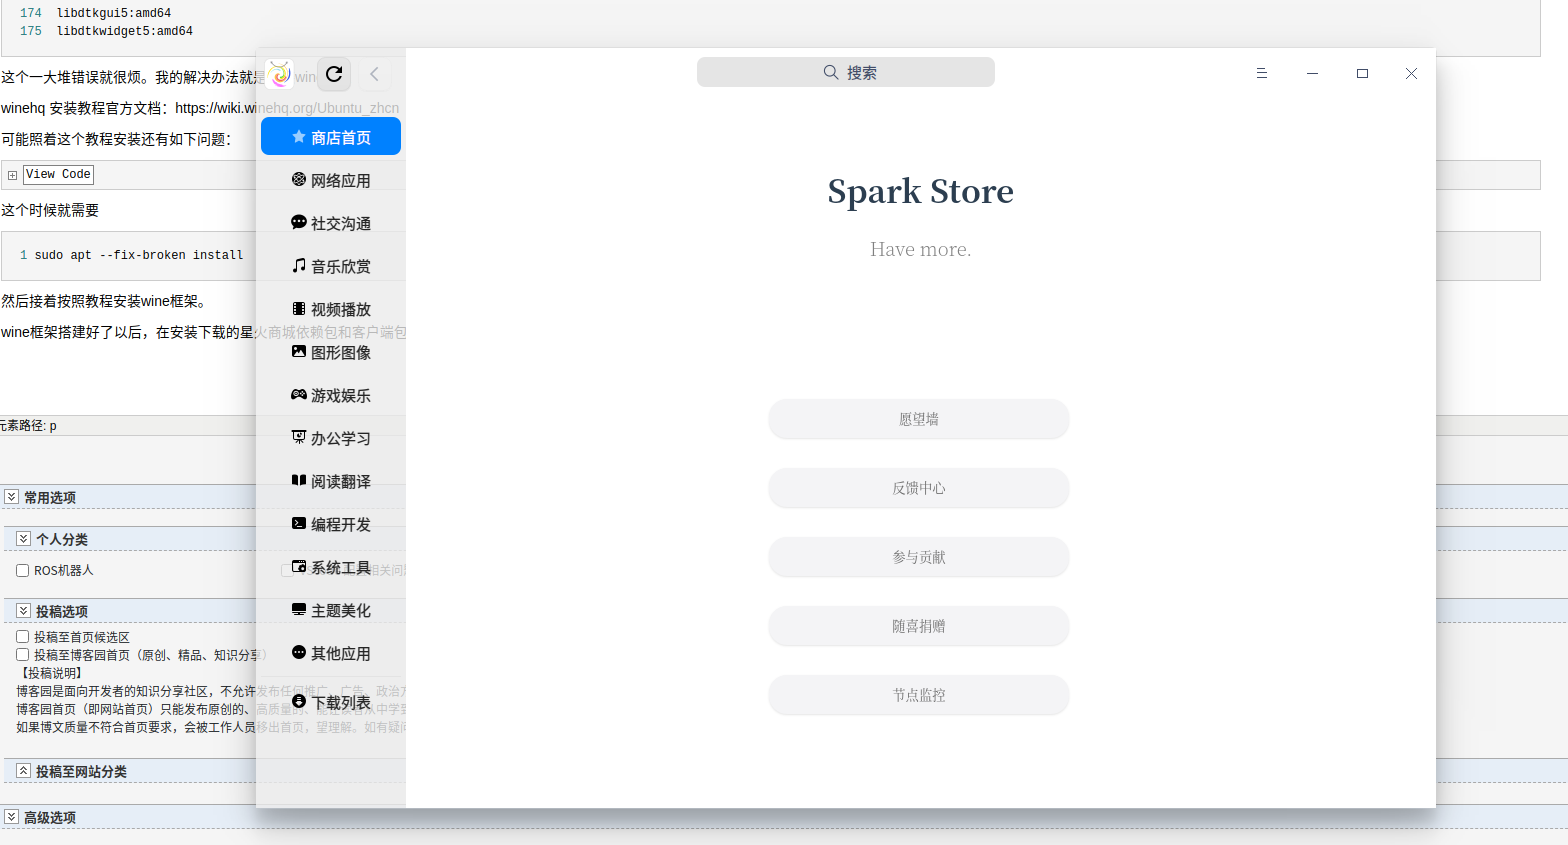The image size is (1568, 845).
Task: Check the 投稿至首页候选区 checkbox
Action: tap(22, 636)
